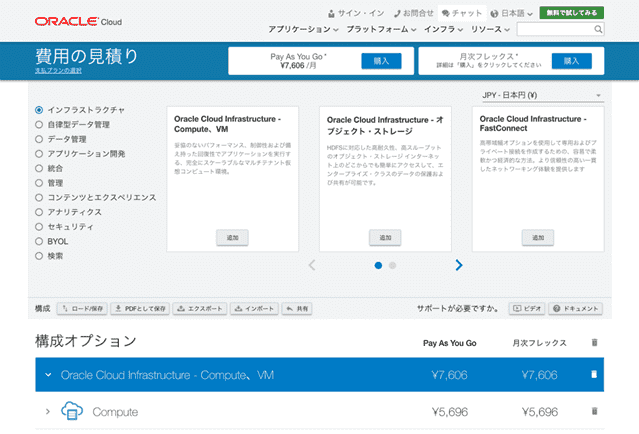This screenshot has width=639, height=434.
Task: Click the payment plan selection link under 費用の見積り
Action: coord(58,70)
